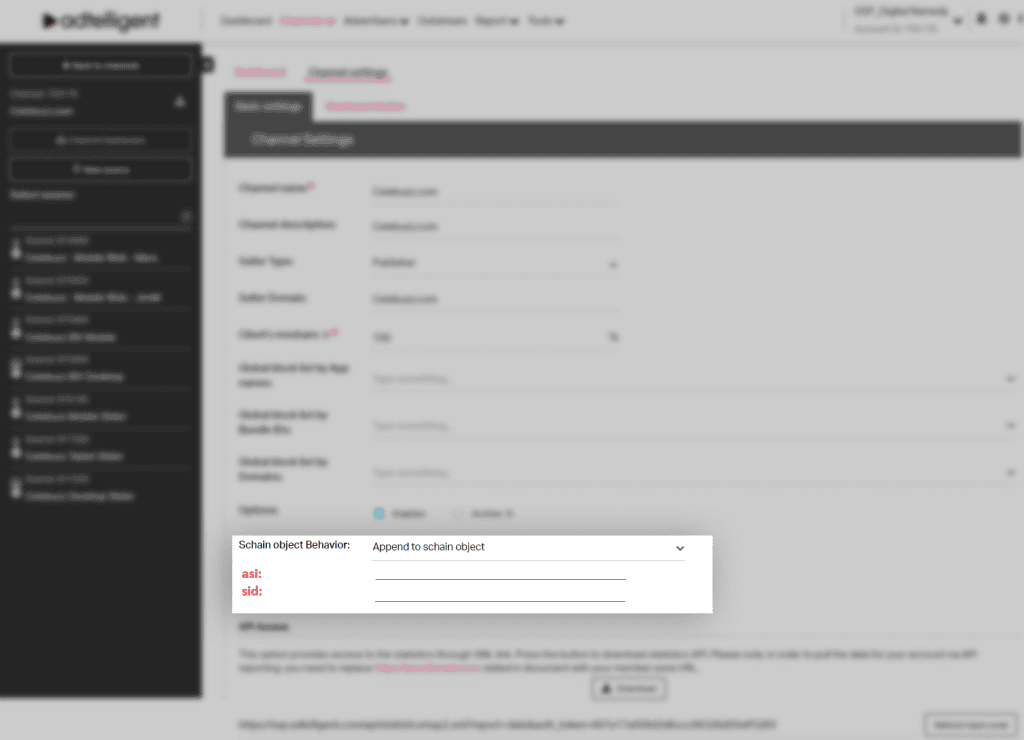Select the Enabled radio option
Viewport: 1024px width, 740px height.
379,513
